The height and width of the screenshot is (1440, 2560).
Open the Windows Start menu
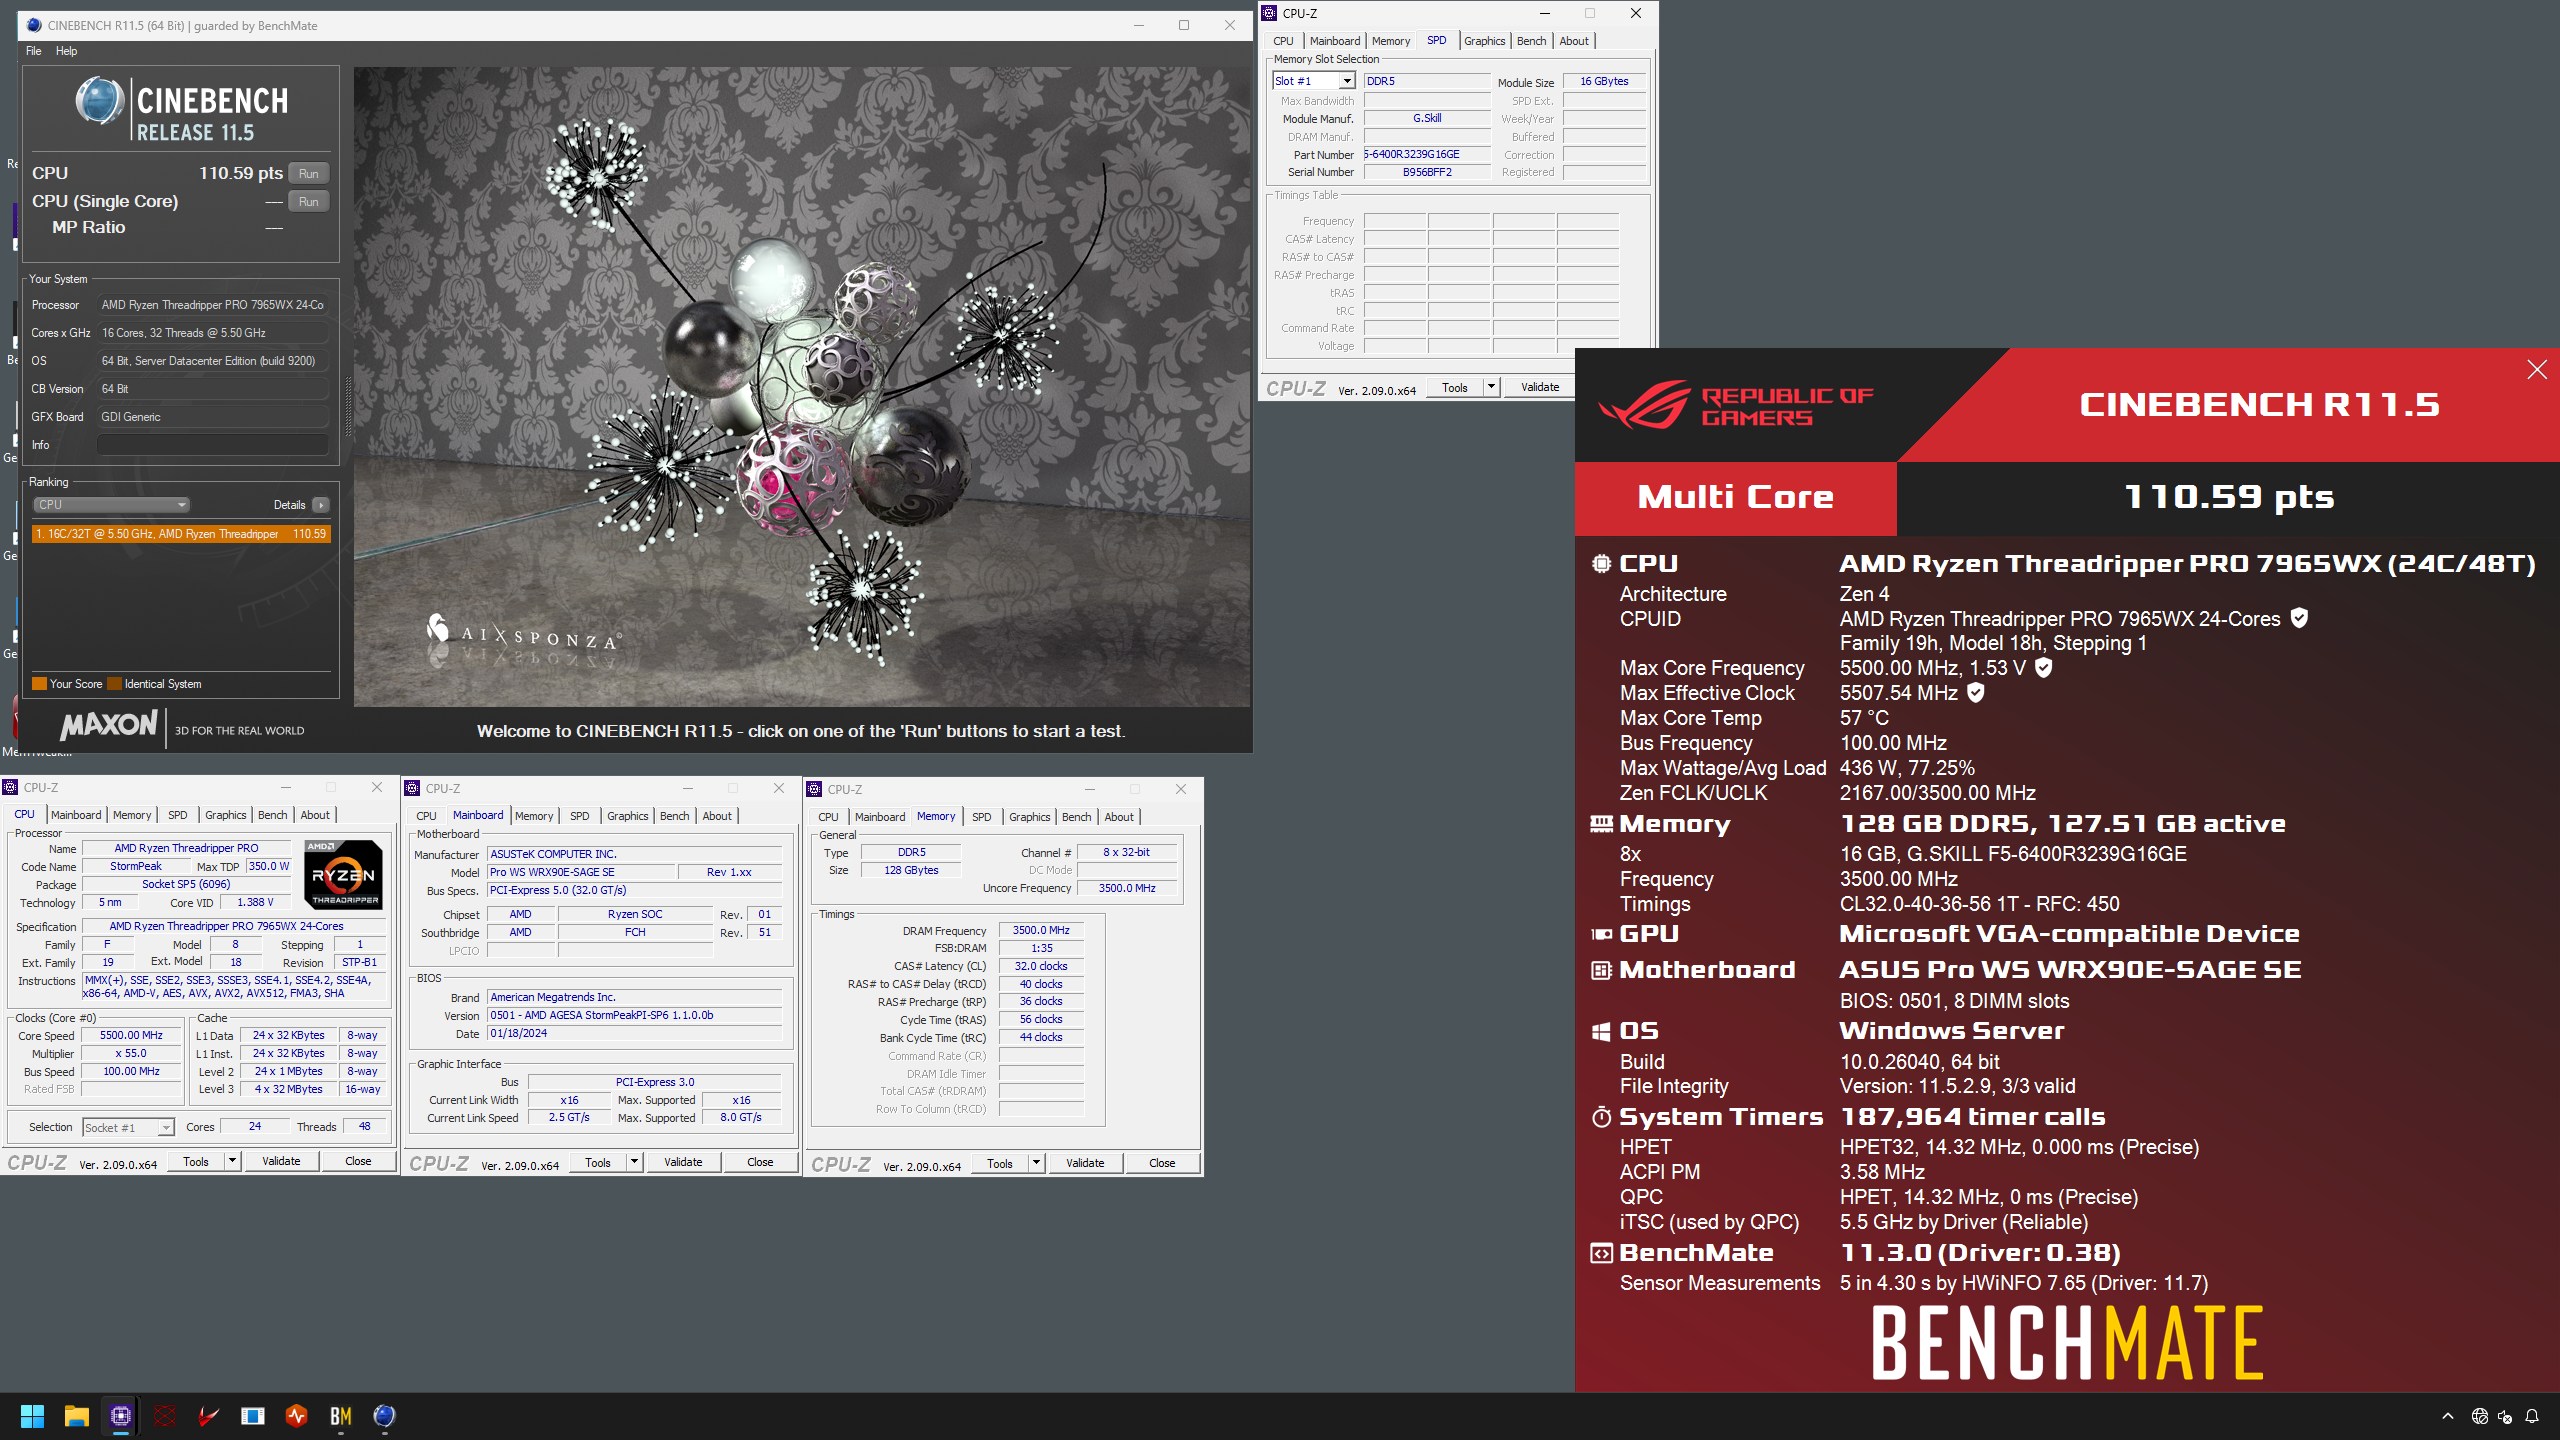[x=32, y=1415]
